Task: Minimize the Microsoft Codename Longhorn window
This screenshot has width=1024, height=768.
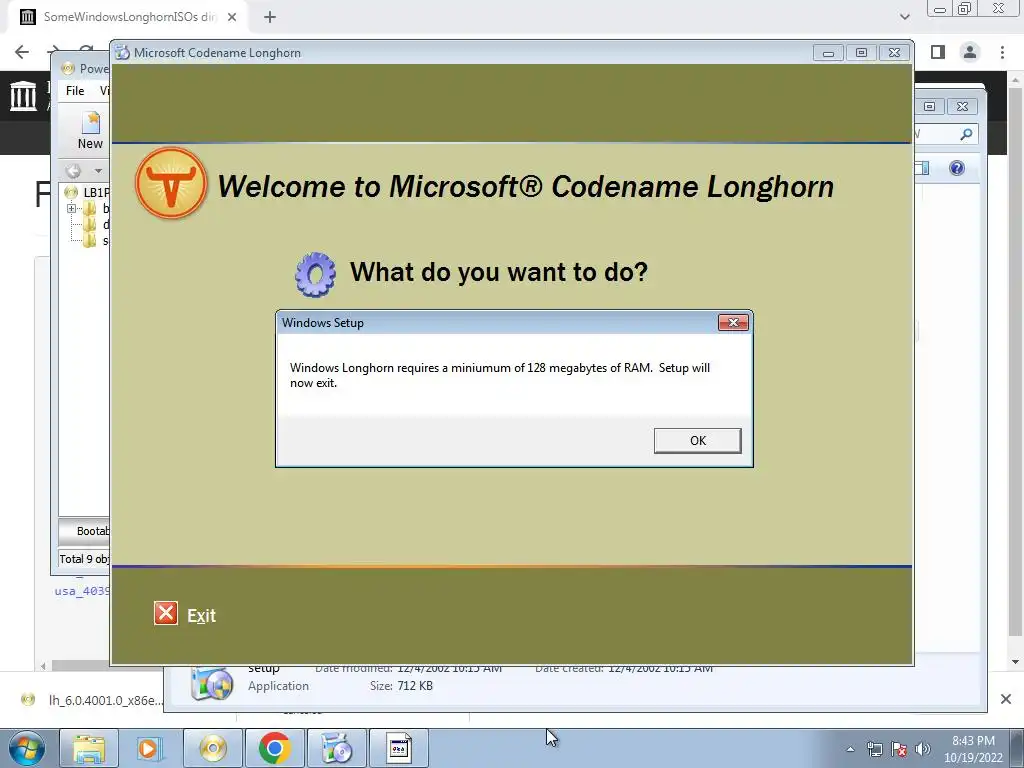Action: (x=828, y=53)
